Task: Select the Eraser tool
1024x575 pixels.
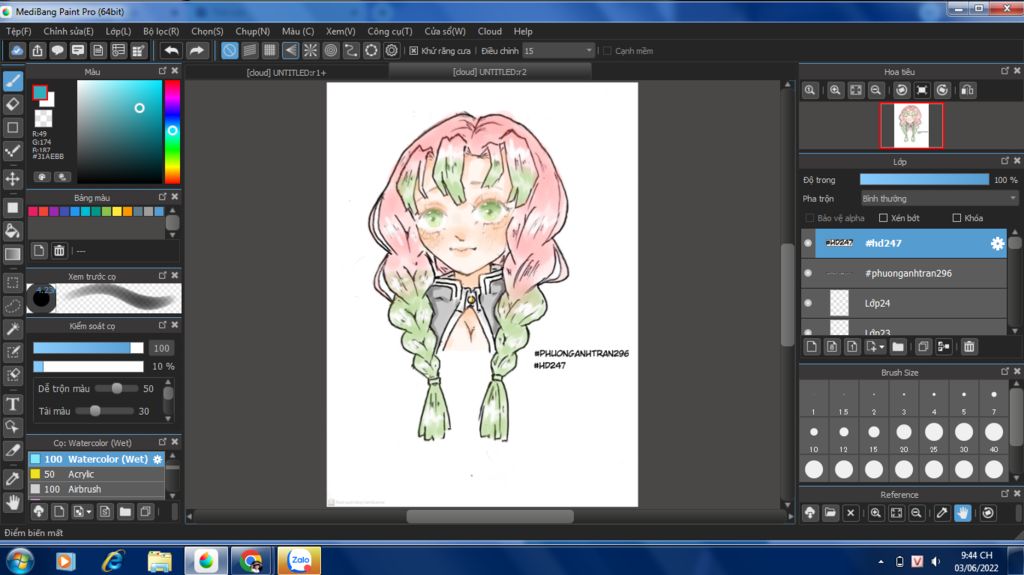Action: pyautogui.click(x=13, y=104)
